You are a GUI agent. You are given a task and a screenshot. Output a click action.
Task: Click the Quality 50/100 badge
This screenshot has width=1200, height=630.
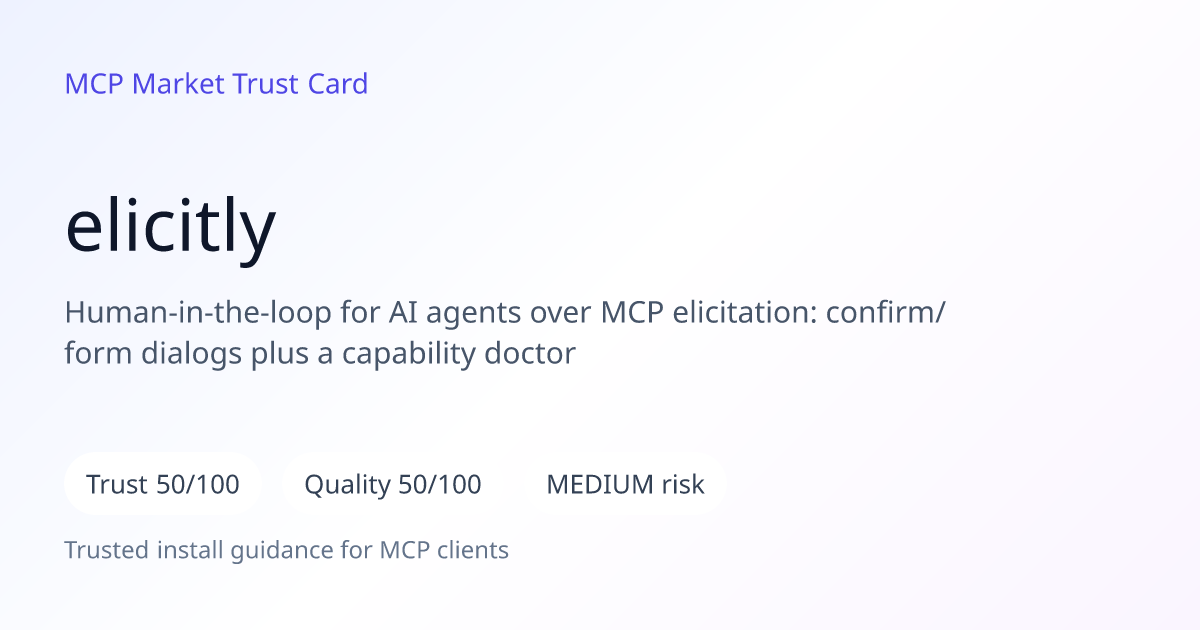tap(393, 485)
